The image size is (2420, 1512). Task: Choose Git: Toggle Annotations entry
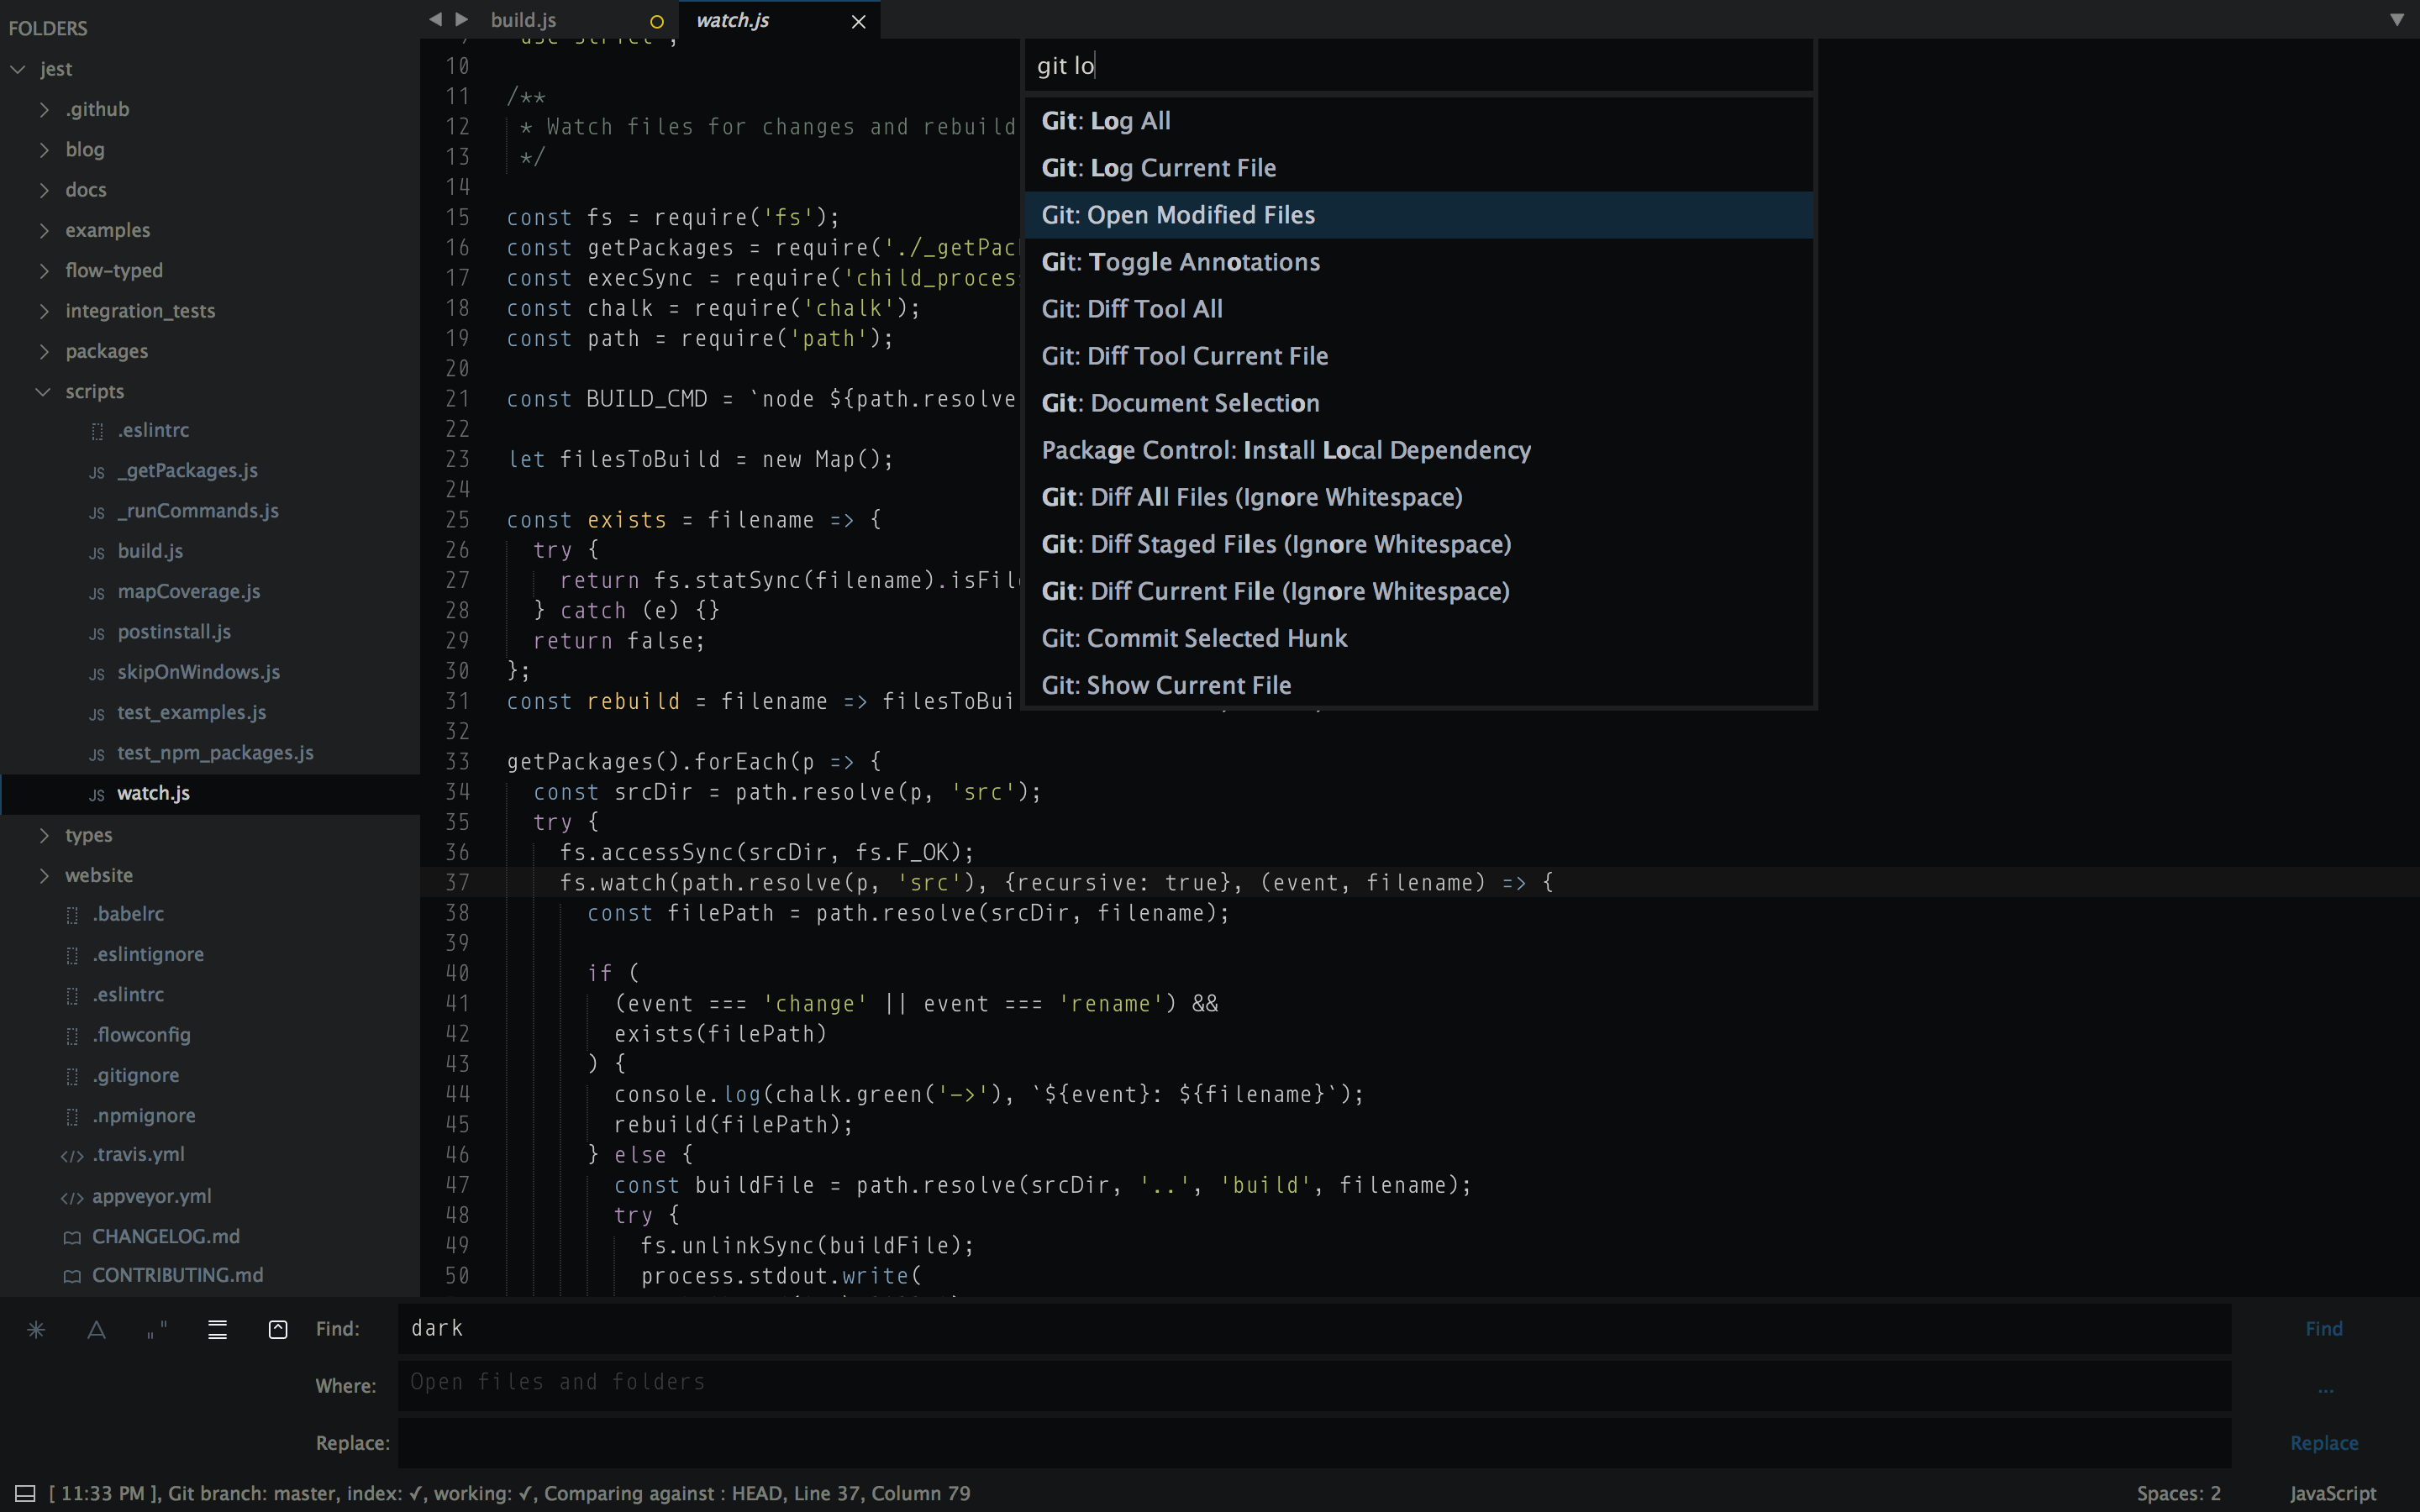pyautogui.click(x=1180, y=262)
